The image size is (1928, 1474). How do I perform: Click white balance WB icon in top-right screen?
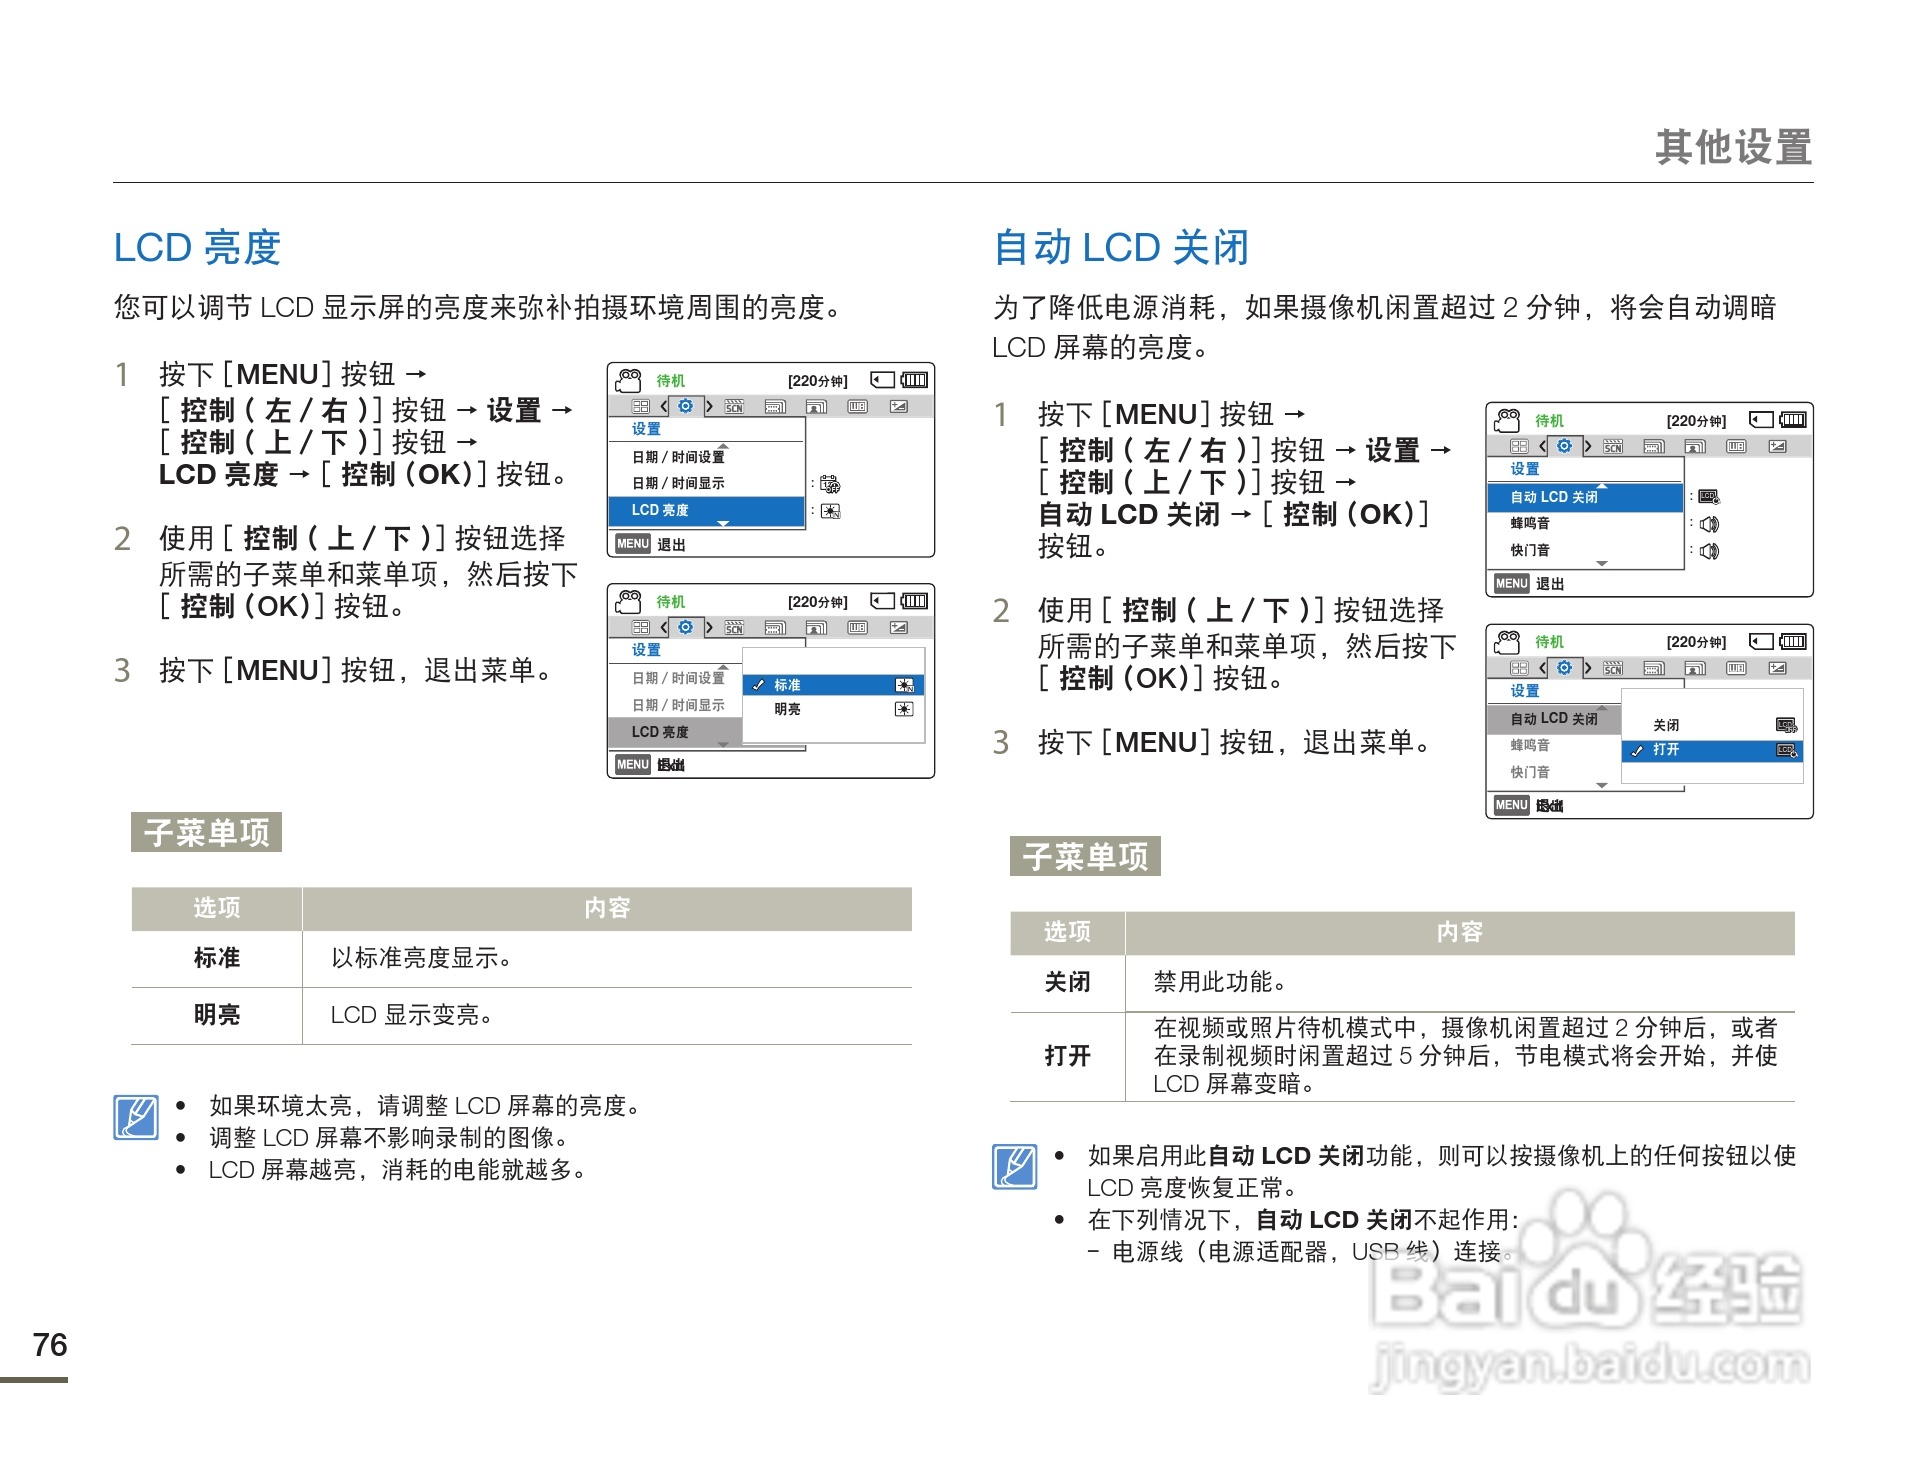coord(1736,446)
